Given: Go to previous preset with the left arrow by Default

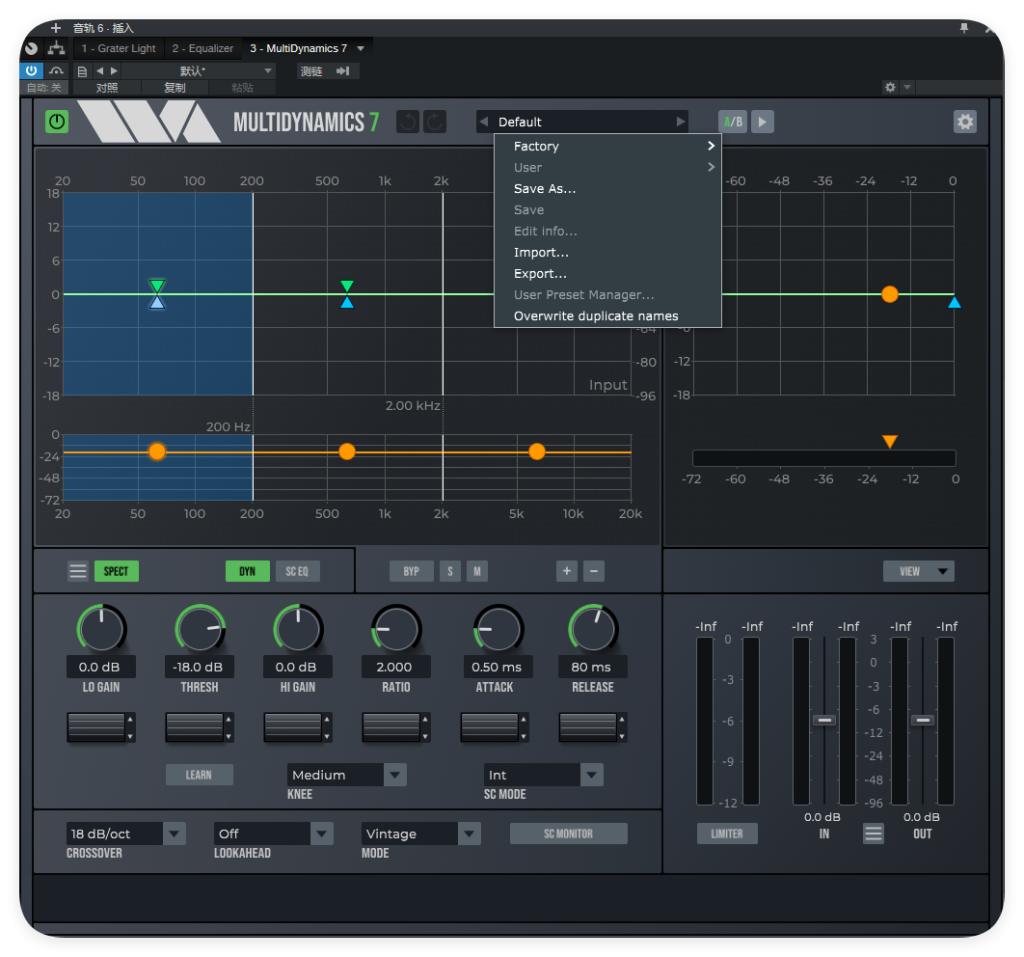Looking at the screenshot, I should click(x=484, y=122).
